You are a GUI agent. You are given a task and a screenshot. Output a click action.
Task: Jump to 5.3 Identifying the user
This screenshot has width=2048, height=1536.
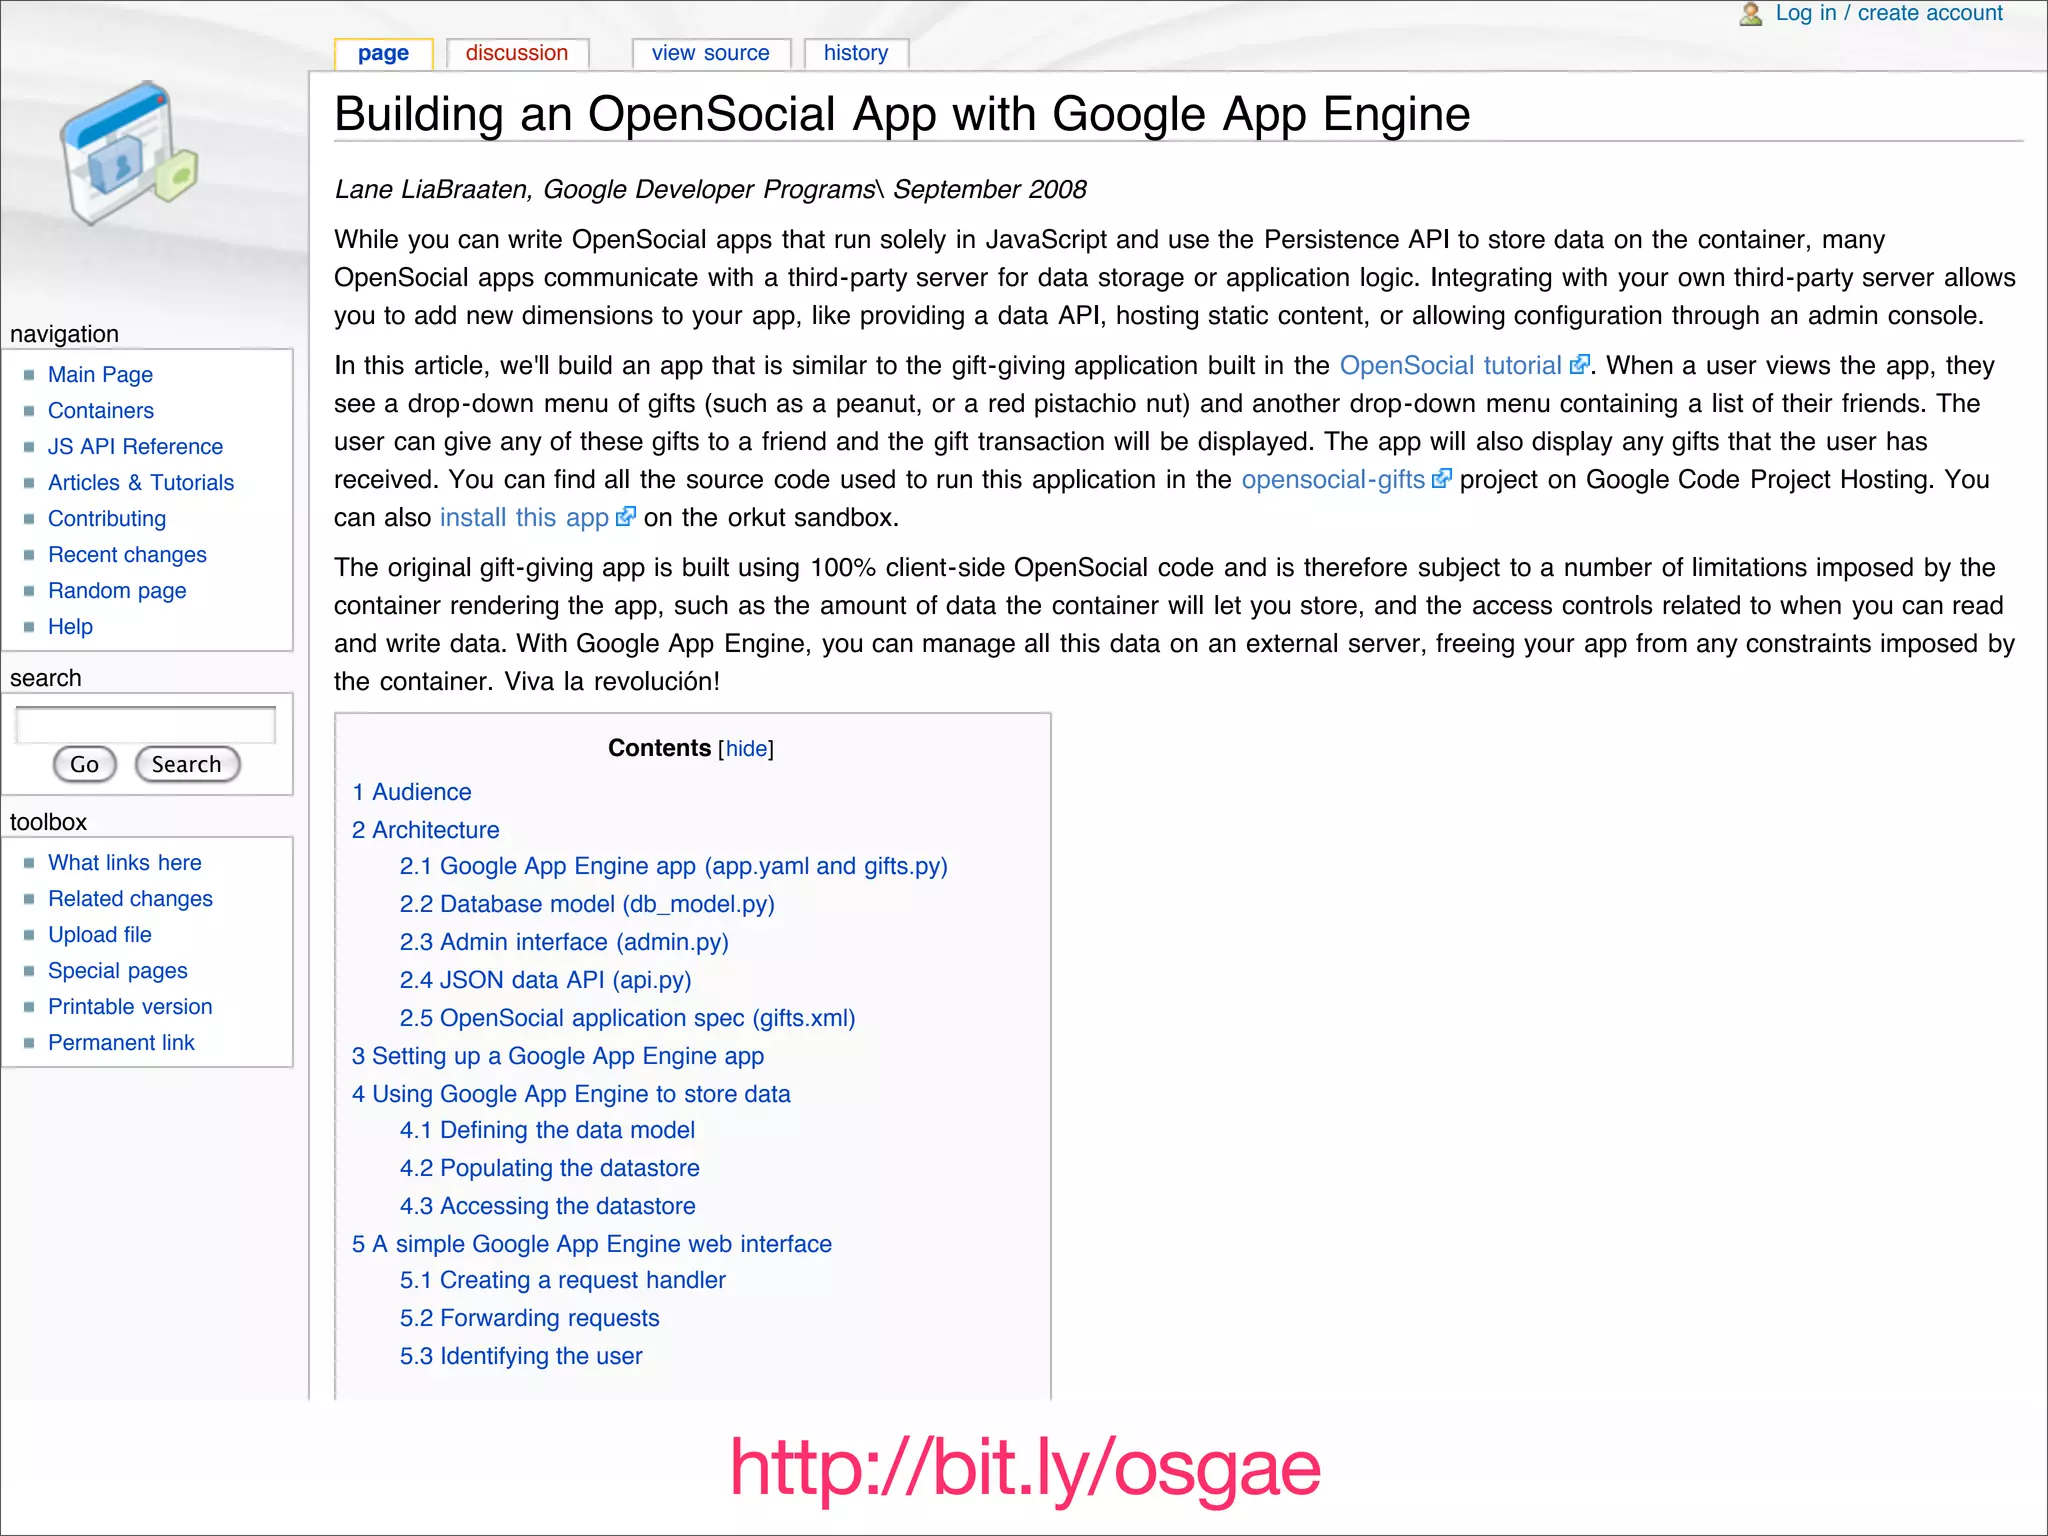(x=520, y=1356)
